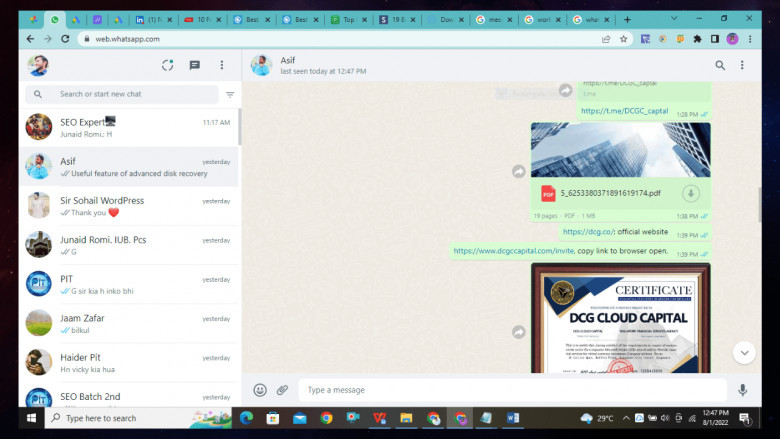
Task: Click the taskbar 'Type here to search' box
Action: 138,418
